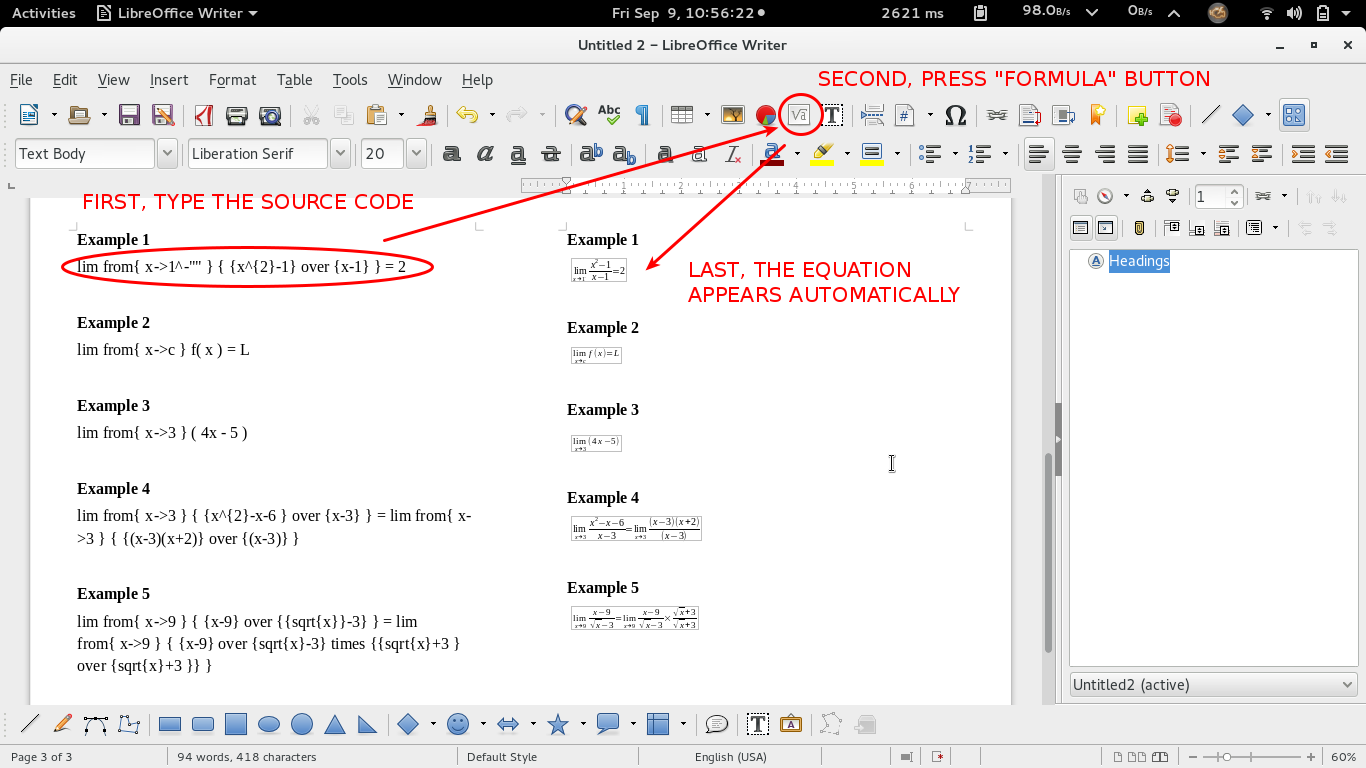Click the Insert Page Break icon

[872, 115]
